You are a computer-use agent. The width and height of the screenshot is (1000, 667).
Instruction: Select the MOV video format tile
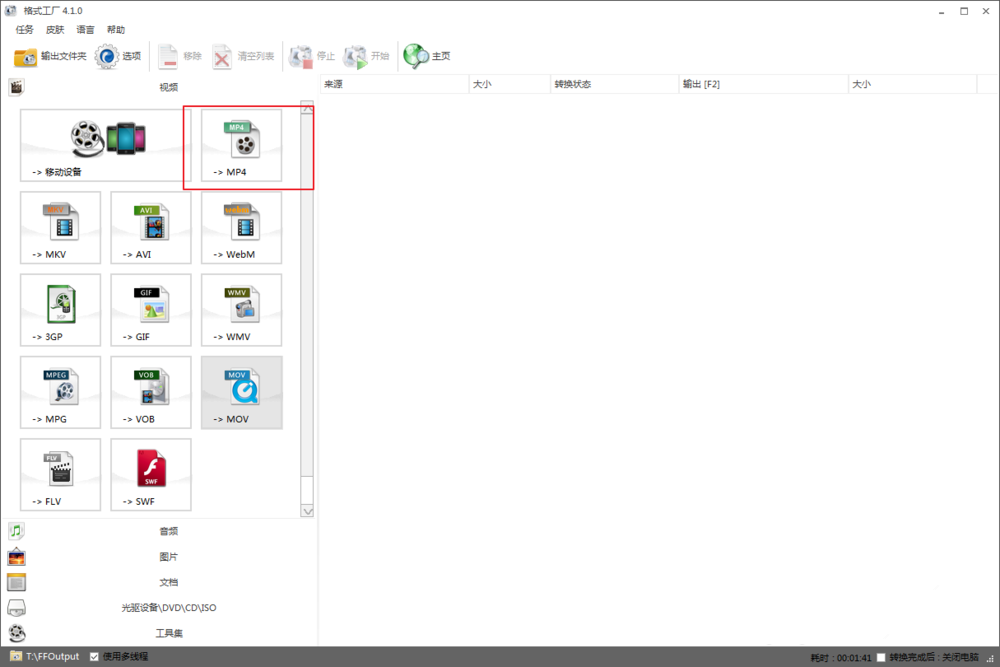tap(241, 392)
